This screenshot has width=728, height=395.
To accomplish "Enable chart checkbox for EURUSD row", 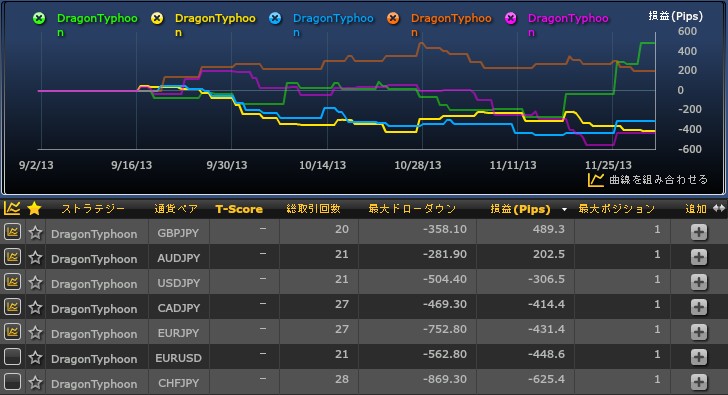I will pos(13,356).
